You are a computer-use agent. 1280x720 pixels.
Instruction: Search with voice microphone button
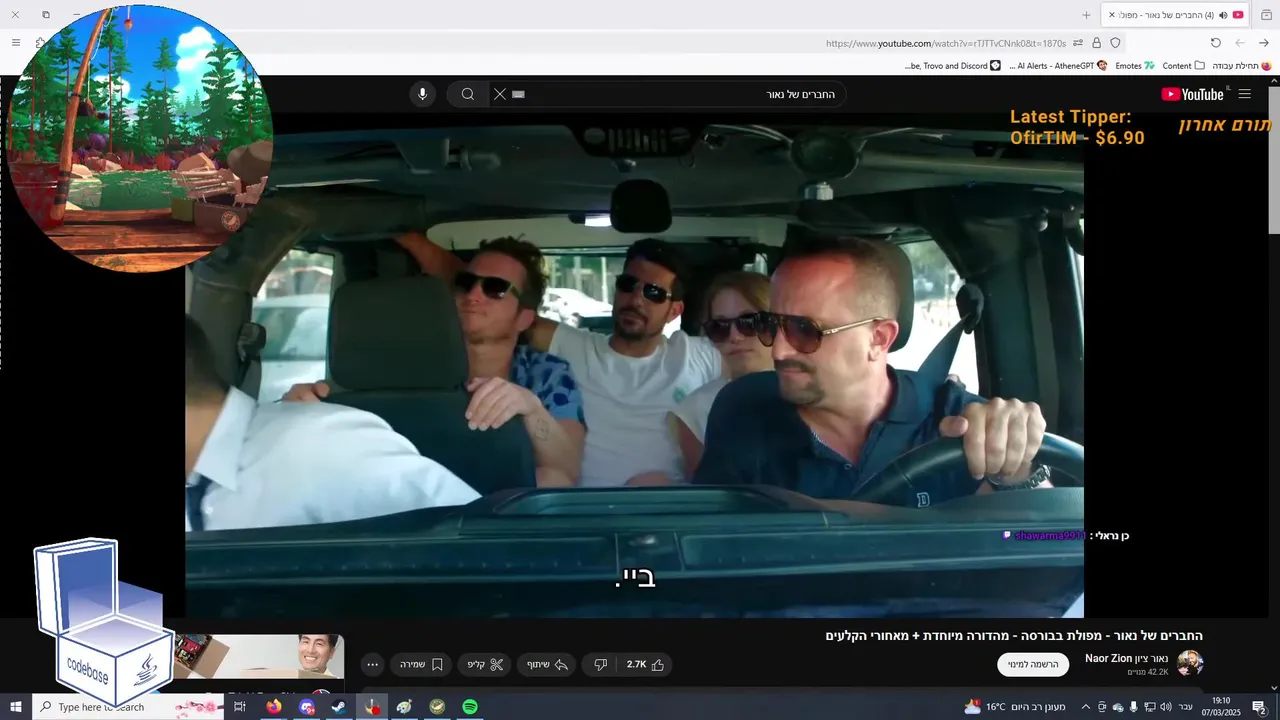click(422, 94)
